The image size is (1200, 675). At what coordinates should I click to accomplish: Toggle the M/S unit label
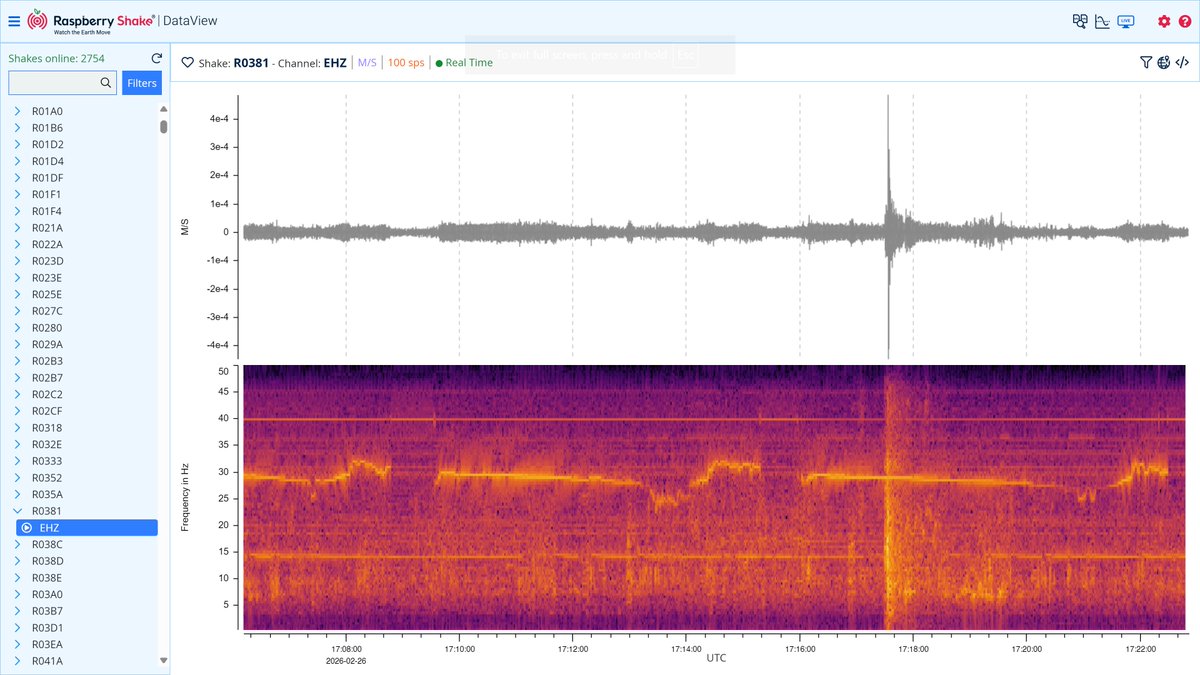tap(367, 62)
